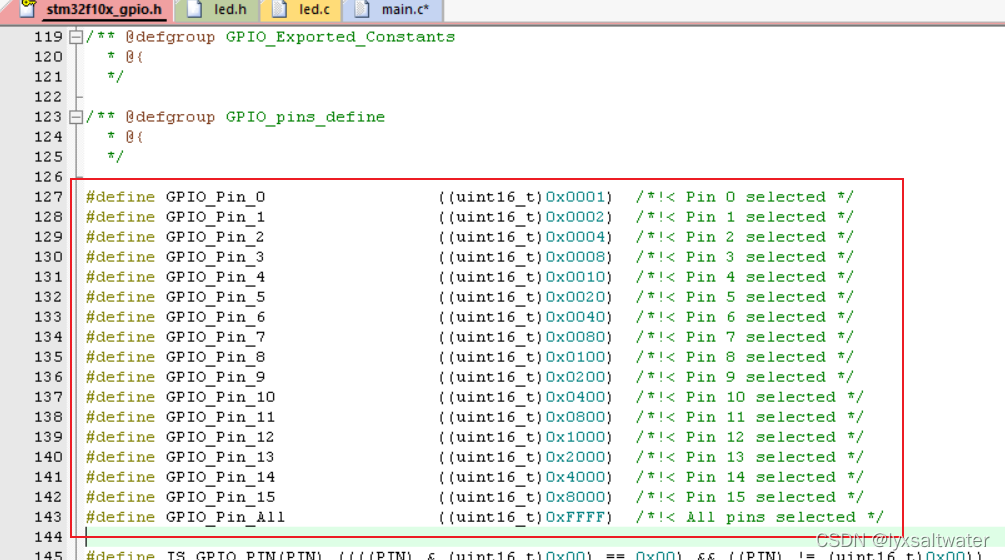Click the hex value 0x0001

[x=575, y=197]
